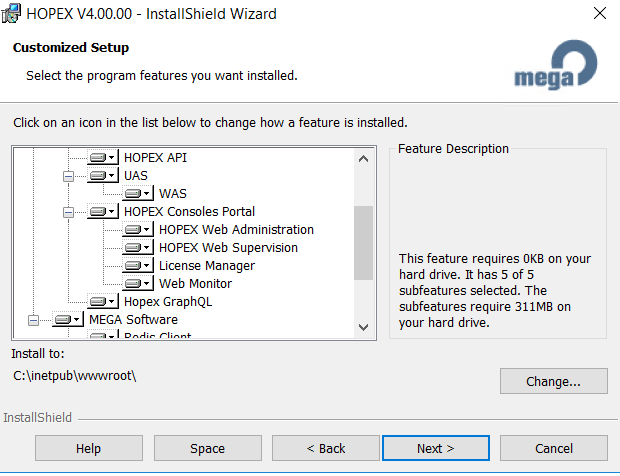
Task: Select the Web Monitor tree label
Action: click(x=194, y=284)
